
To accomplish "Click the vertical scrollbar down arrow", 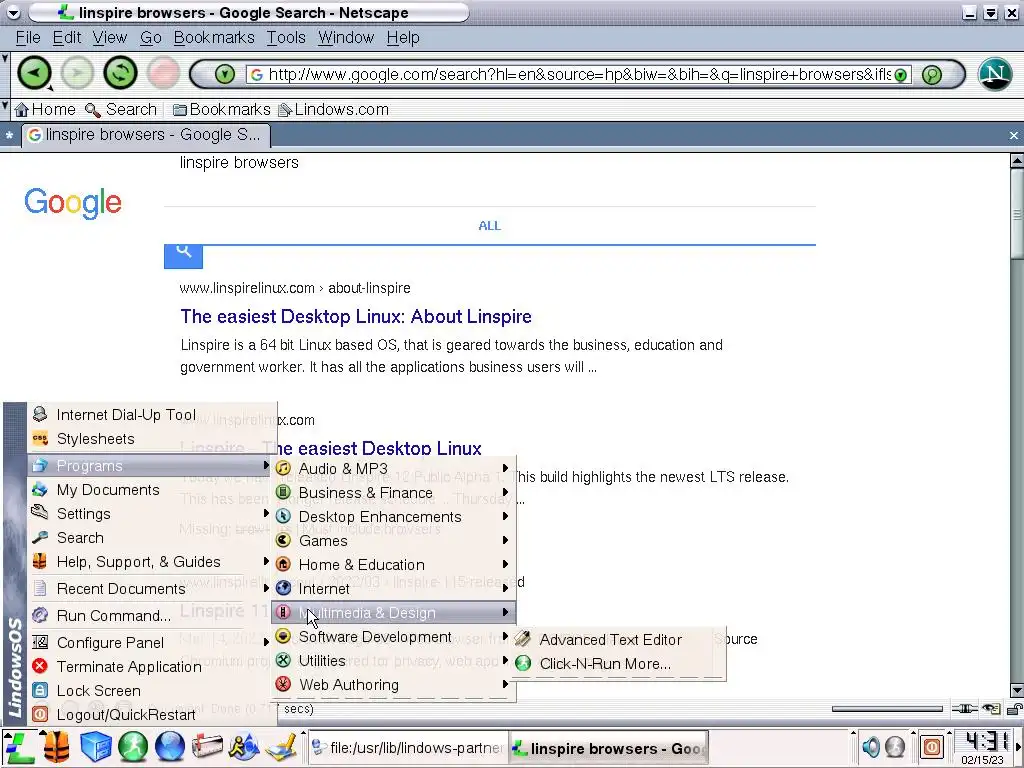I will pos(1016,691).
